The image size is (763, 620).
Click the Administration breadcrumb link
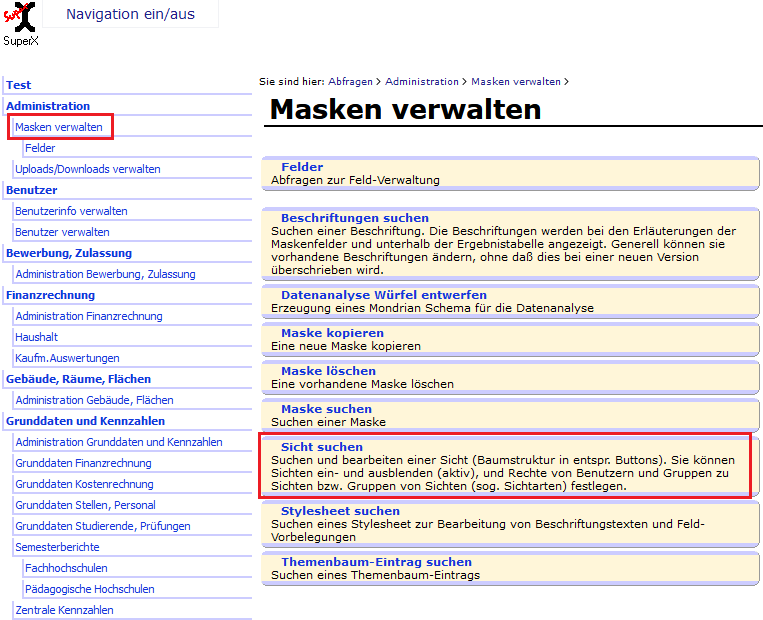tap(422, 82)
